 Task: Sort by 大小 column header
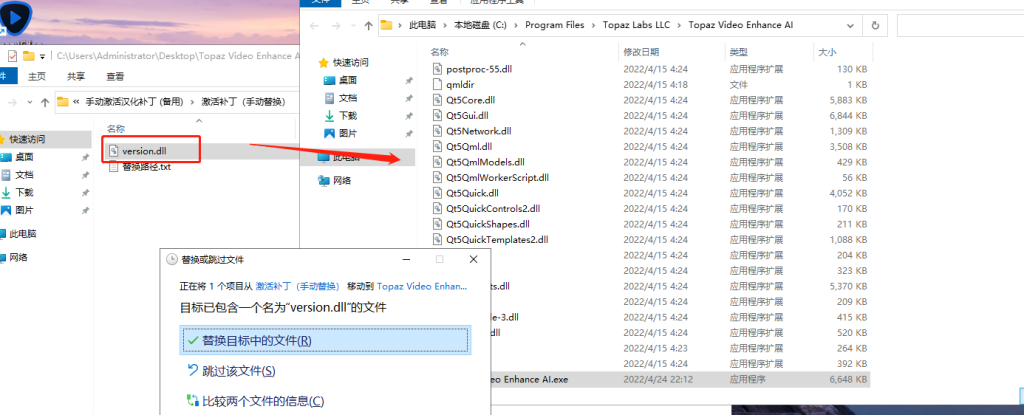pyautogui.click(x=827, y=52)
